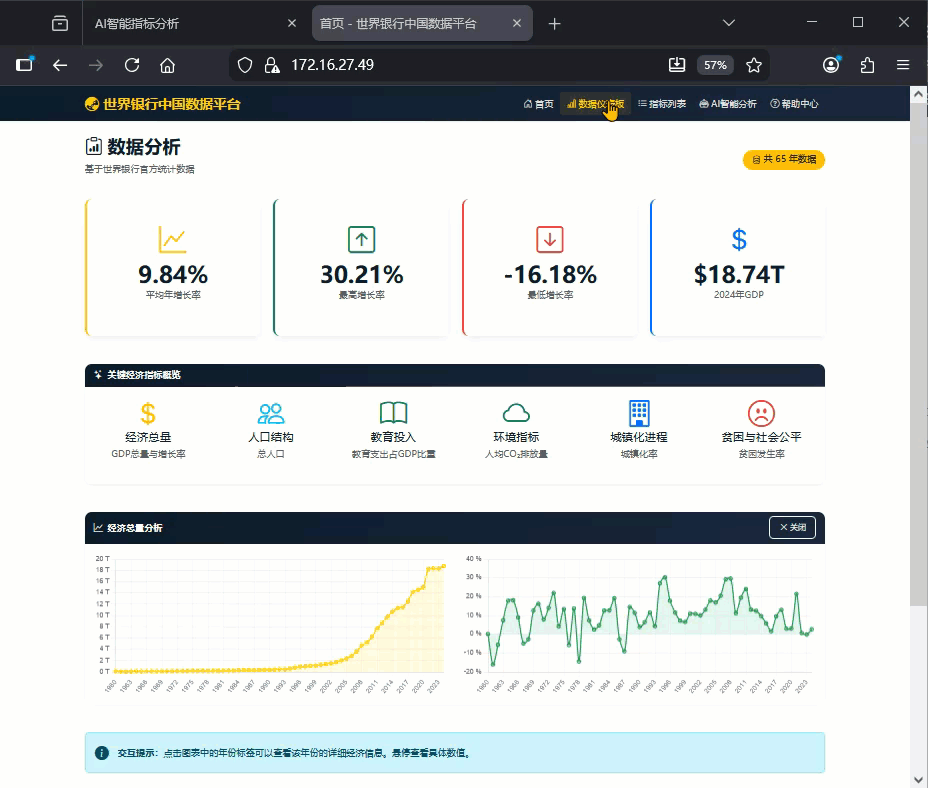This screenshot has height=788, width=928.
Task: Select the -16.18% lowest growth value
Action: pyautogui.click(x=550, y=275)
